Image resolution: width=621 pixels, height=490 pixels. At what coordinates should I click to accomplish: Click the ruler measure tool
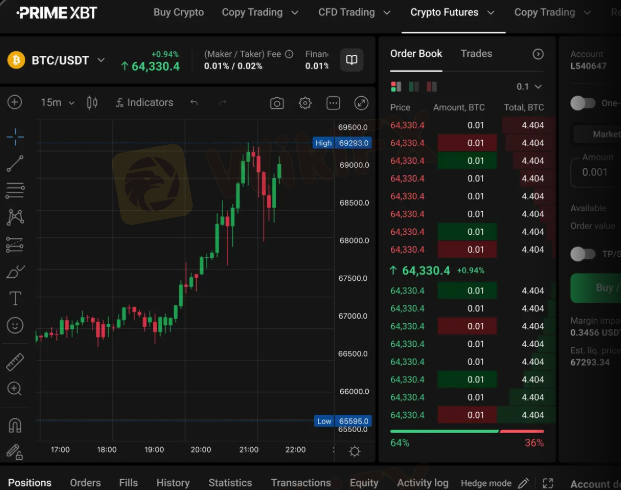15,362
